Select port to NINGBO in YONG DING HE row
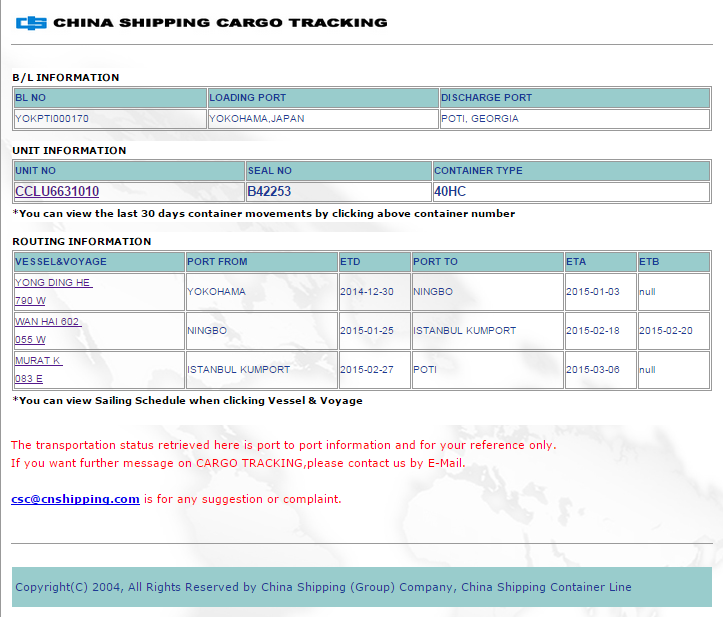The image size is (723, 617). (x=433, y=291)
